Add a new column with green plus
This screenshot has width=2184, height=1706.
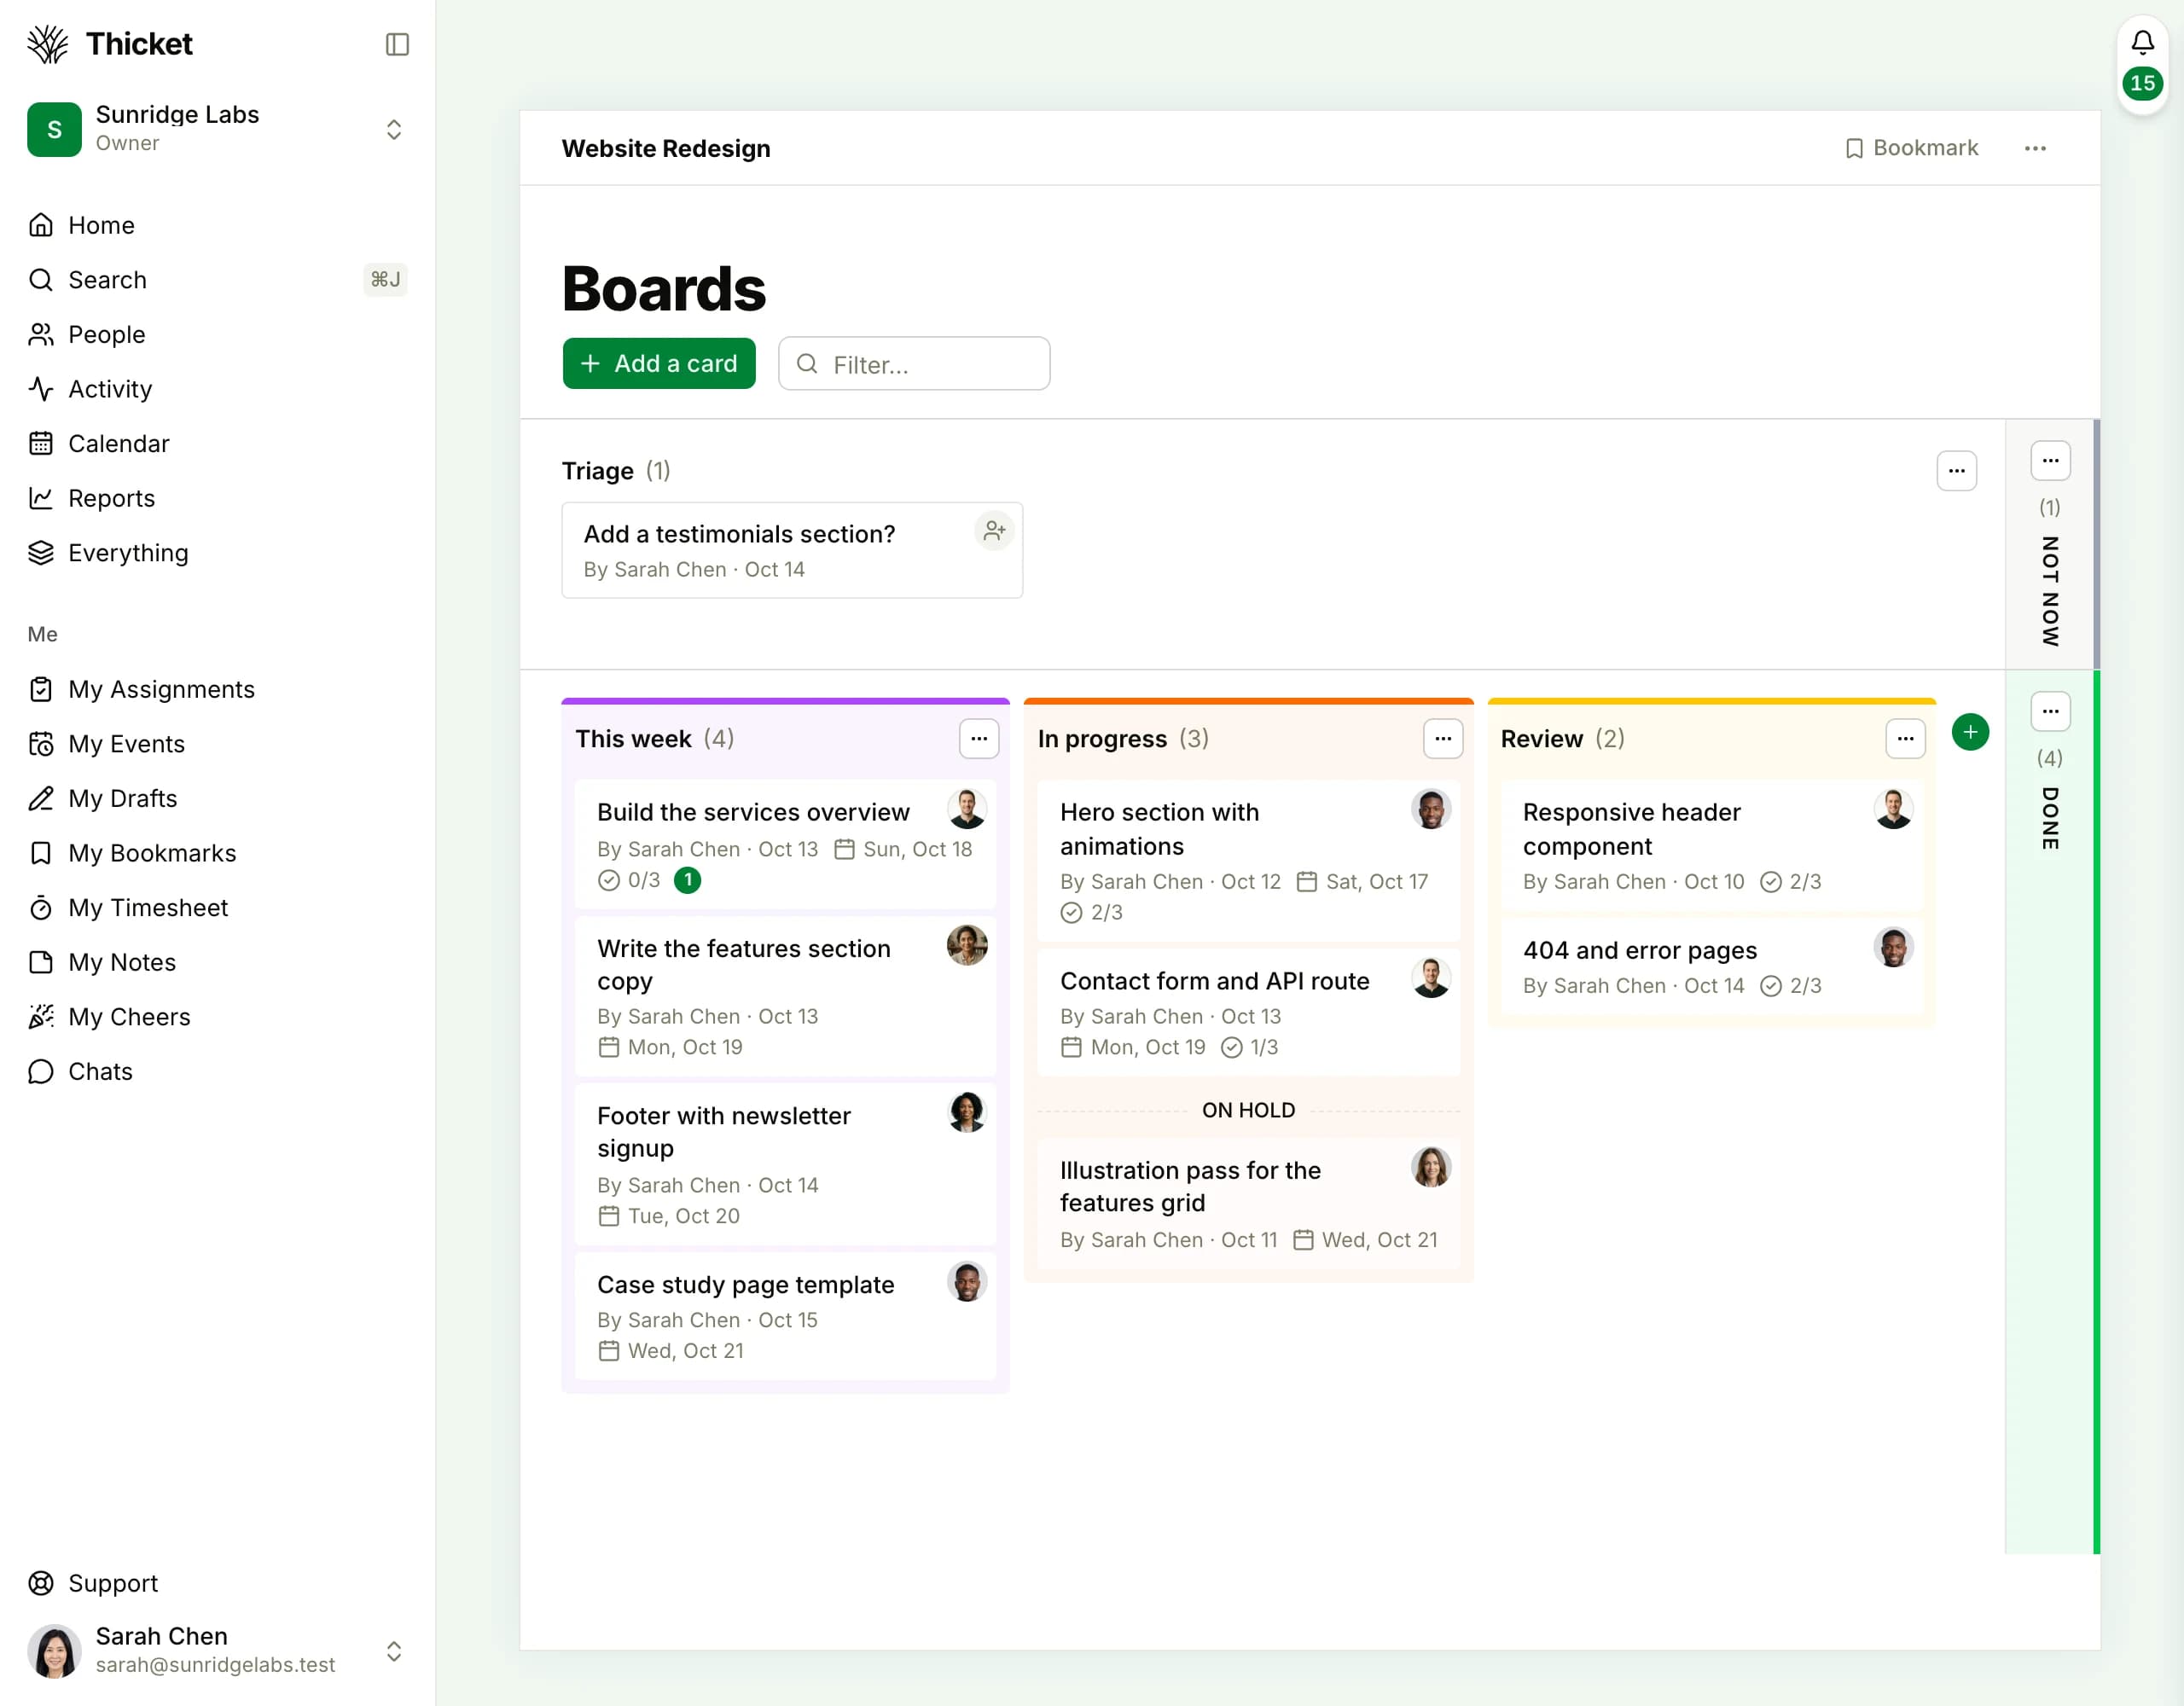(x=1970, y=732)
